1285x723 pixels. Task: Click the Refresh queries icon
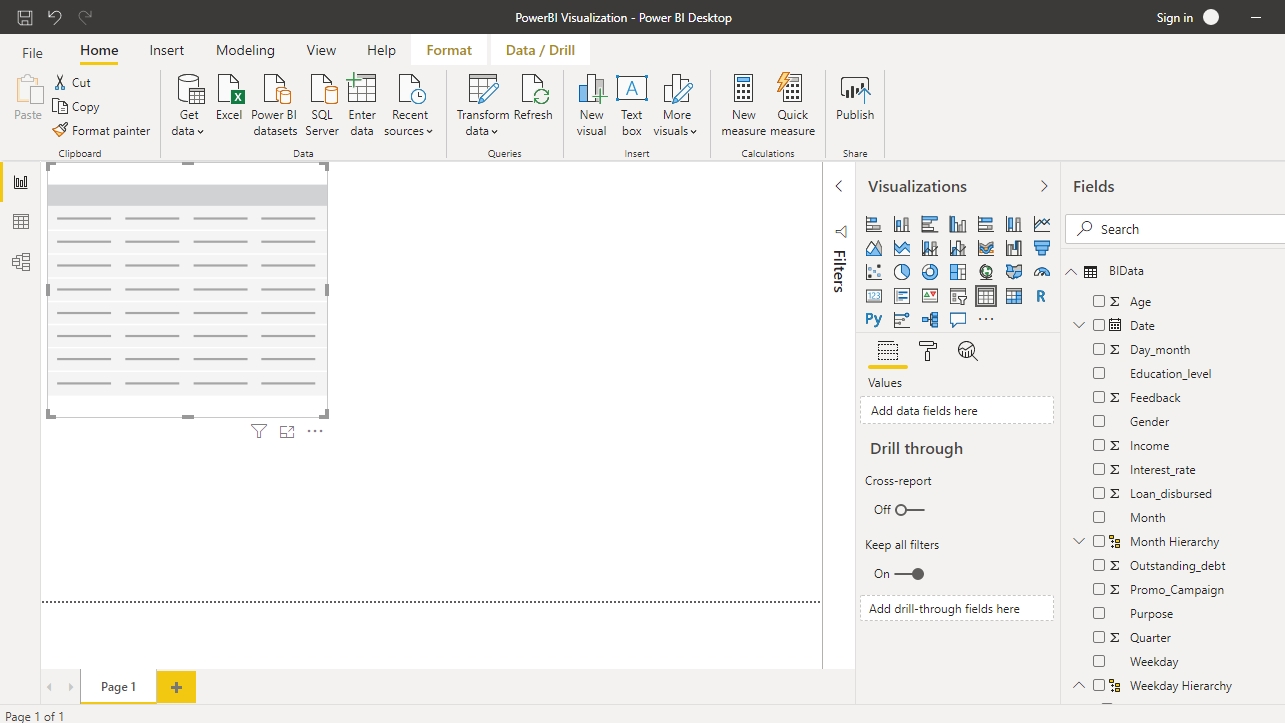point(534,90)
